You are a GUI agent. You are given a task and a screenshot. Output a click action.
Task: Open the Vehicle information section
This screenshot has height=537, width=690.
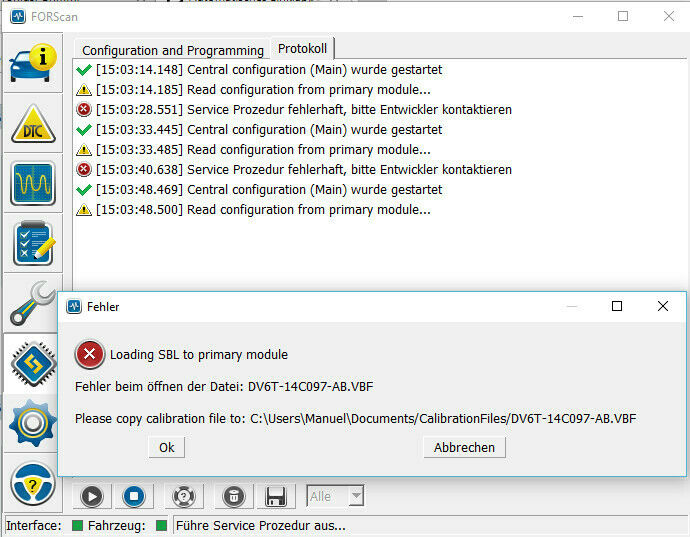tap(33, 63)
